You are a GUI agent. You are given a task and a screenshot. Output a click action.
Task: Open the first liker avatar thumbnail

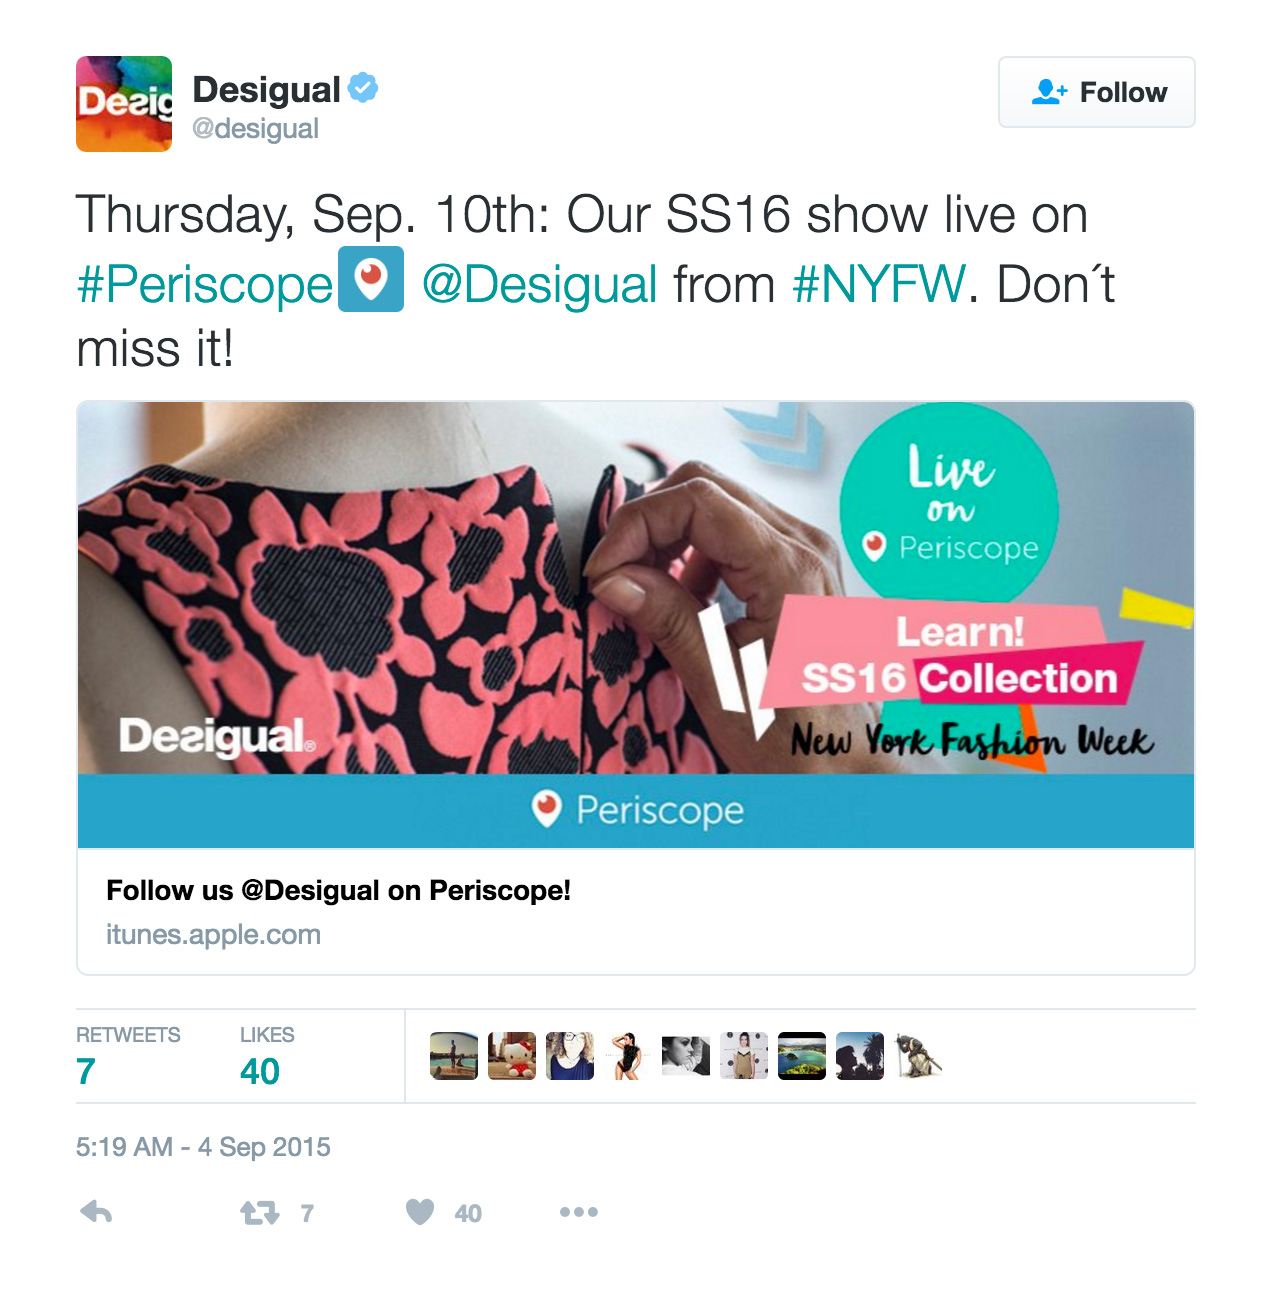(454, 1056)
